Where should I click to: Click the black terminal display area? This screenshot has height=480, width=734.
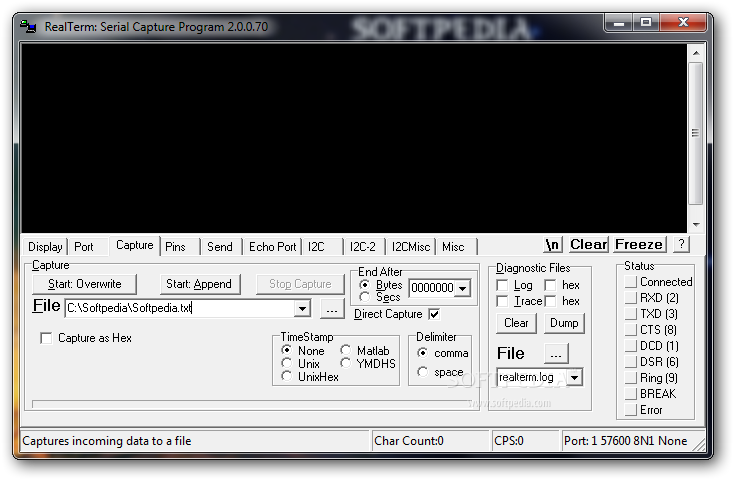pyautogui.click(x=354, y=138)
